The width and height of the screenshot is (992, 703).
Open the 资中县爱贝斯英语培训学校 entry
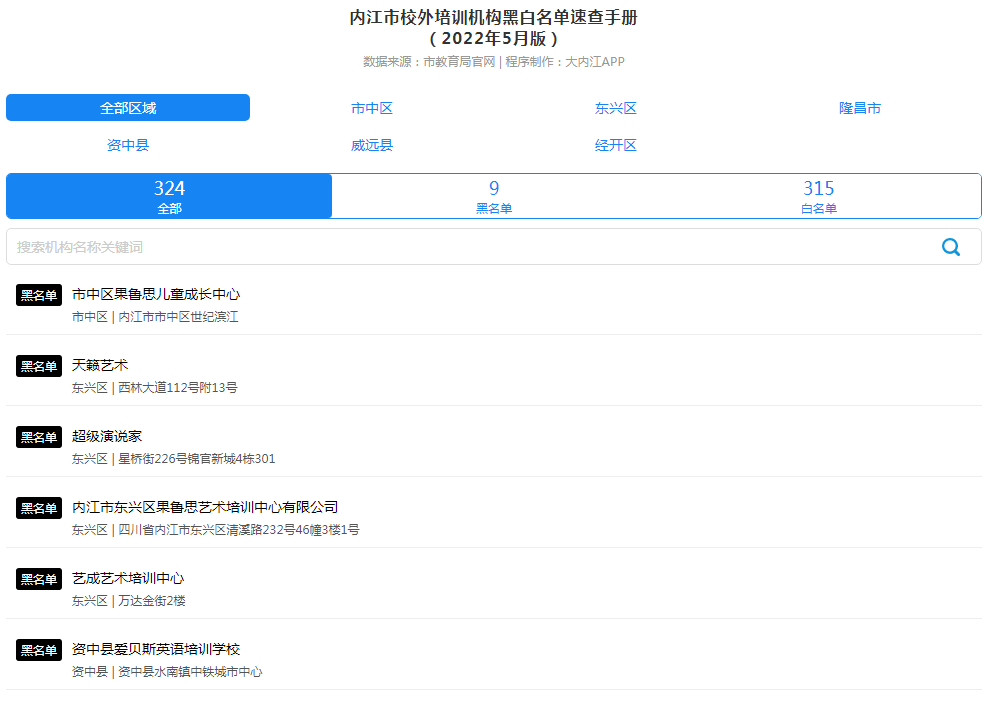point(165,649)
